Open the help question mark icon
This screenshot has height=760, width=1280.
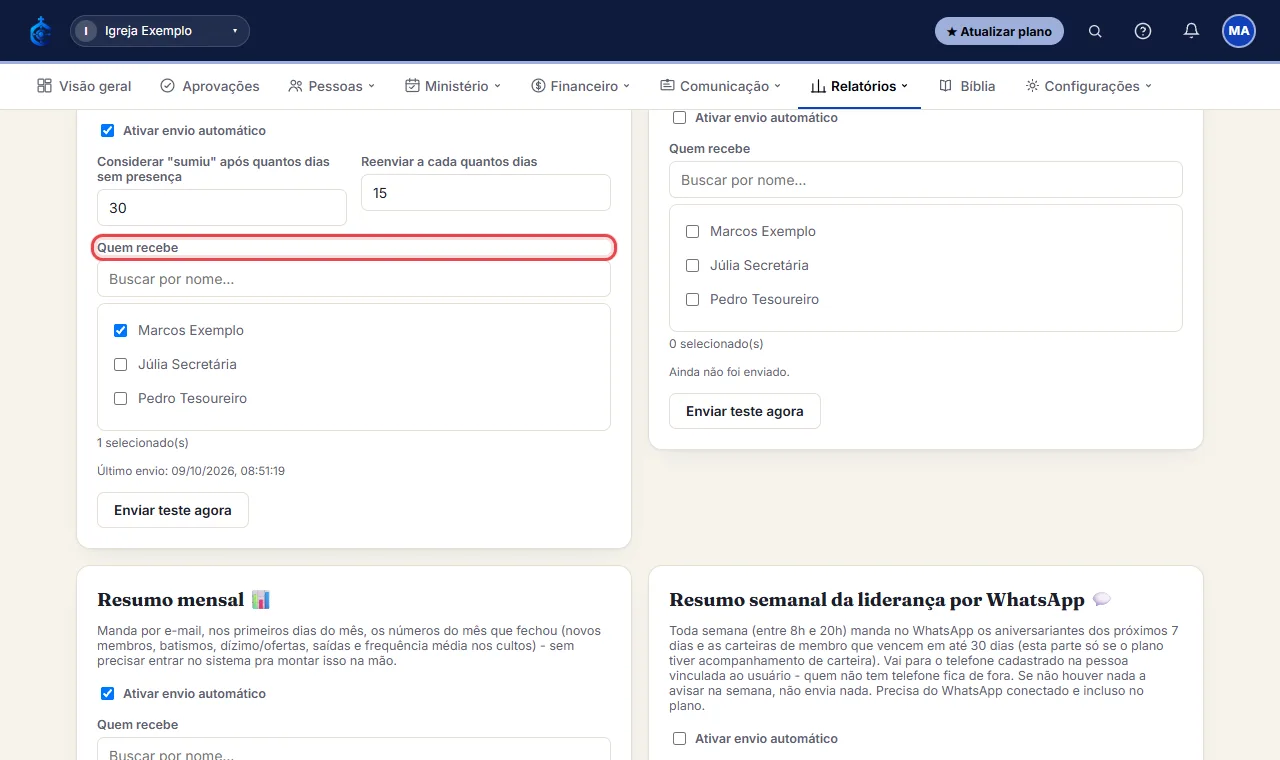(x=1143, y=31)
